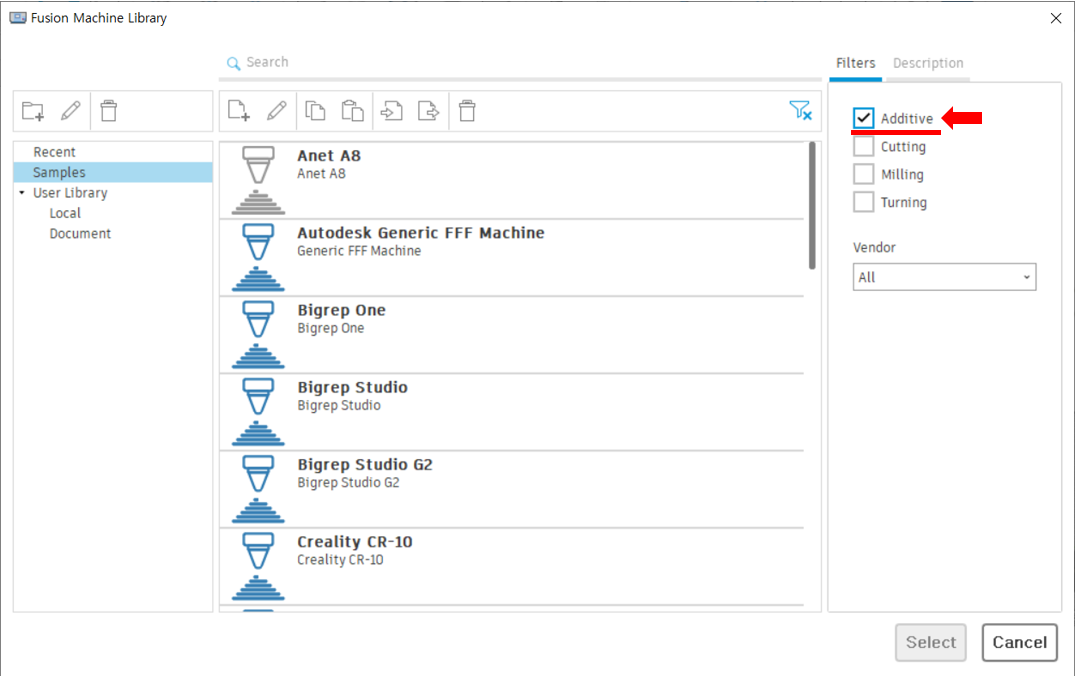Screen dimensions: 1076x676
Task: Click the copy machine icon
Action: (x=315, y=110)
